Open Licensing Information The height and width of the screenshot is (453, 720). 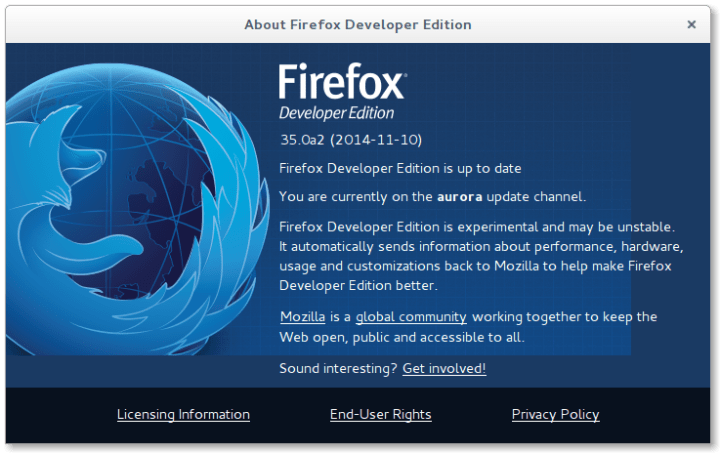point(183,414)
